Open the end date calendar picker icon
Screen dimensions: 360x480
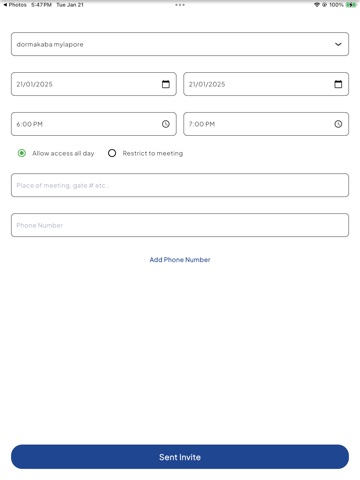point(338,84)
